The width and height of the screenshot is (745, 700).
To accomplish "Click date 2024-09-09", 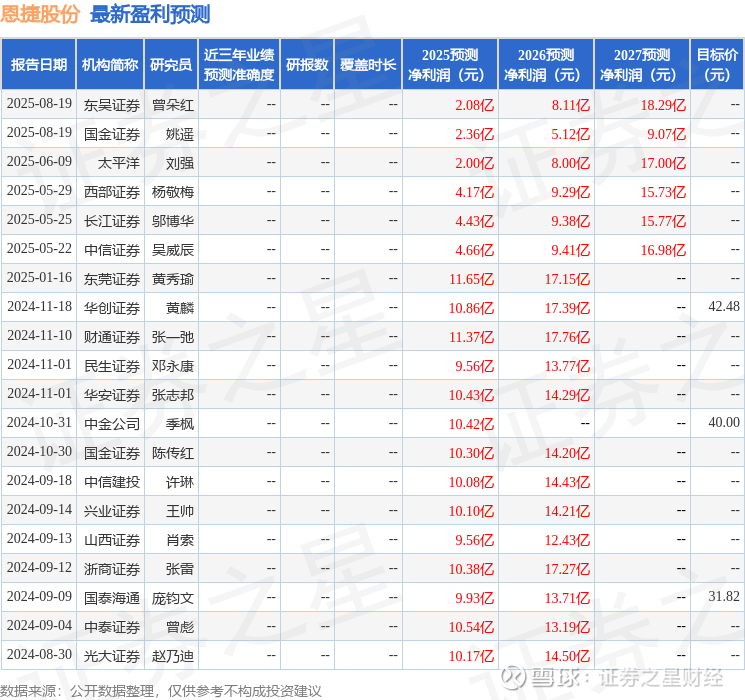I will point(39,596).
